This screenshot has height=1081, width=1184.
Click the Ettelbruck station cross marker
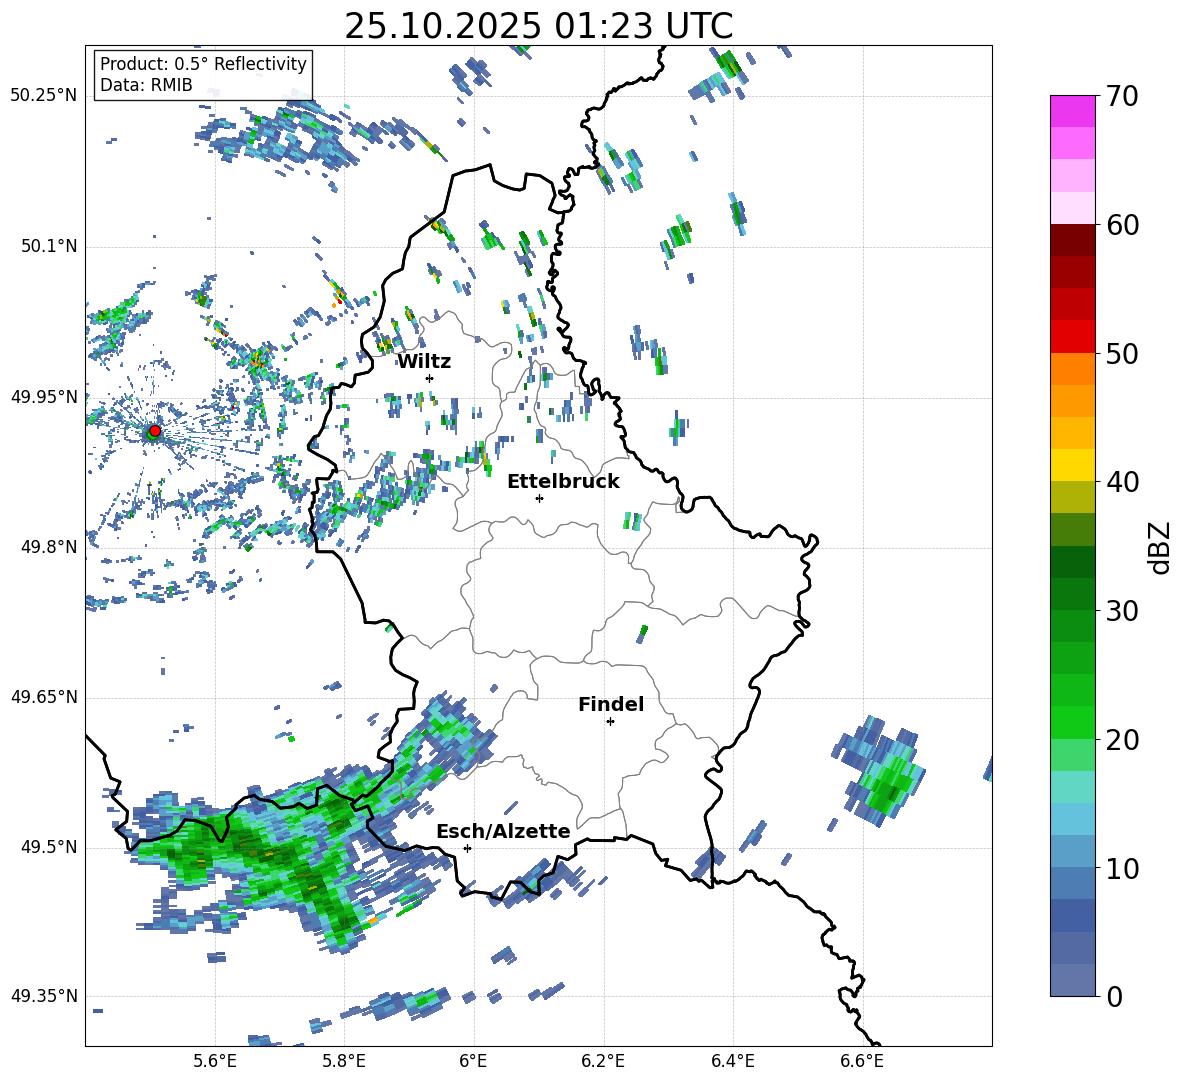point(539,498)
